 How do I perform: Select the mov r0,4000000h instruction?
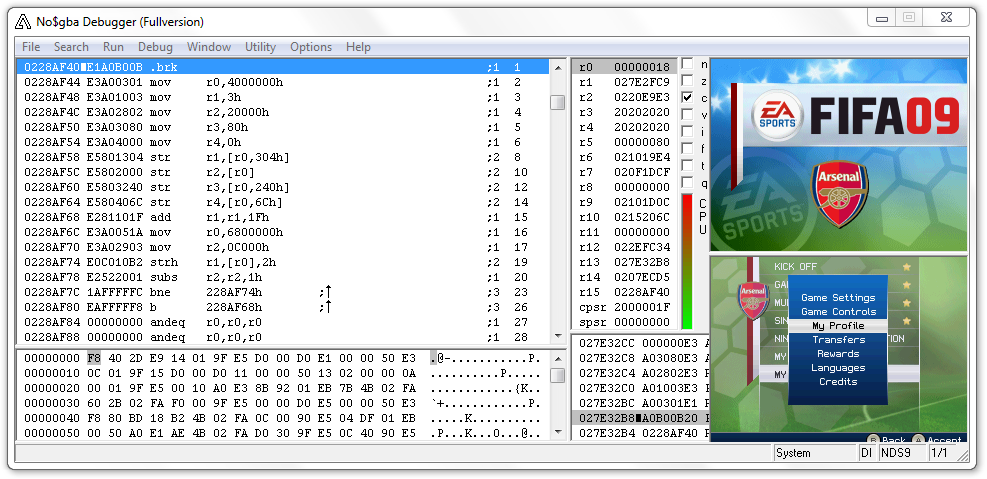tap(283, 82)
